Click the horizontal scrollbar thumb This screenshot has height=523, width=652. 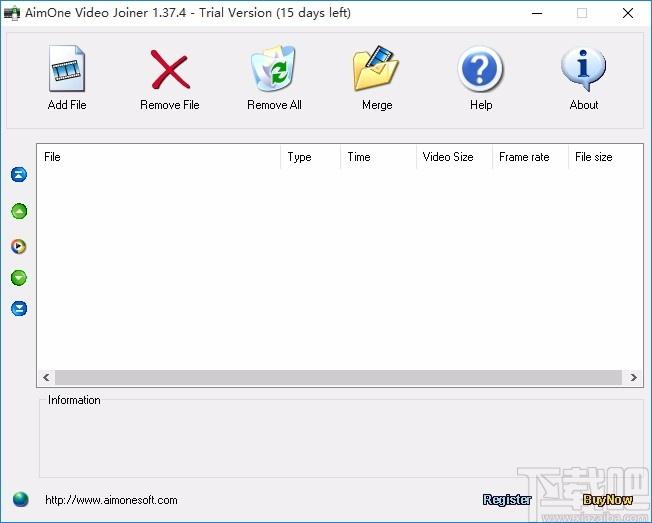[x=338, y=377]
